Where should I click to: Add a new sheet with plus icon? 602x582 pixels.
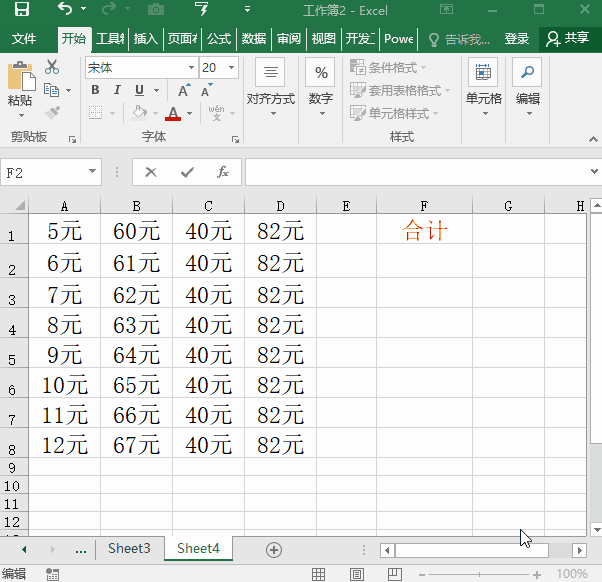[274, 549]
